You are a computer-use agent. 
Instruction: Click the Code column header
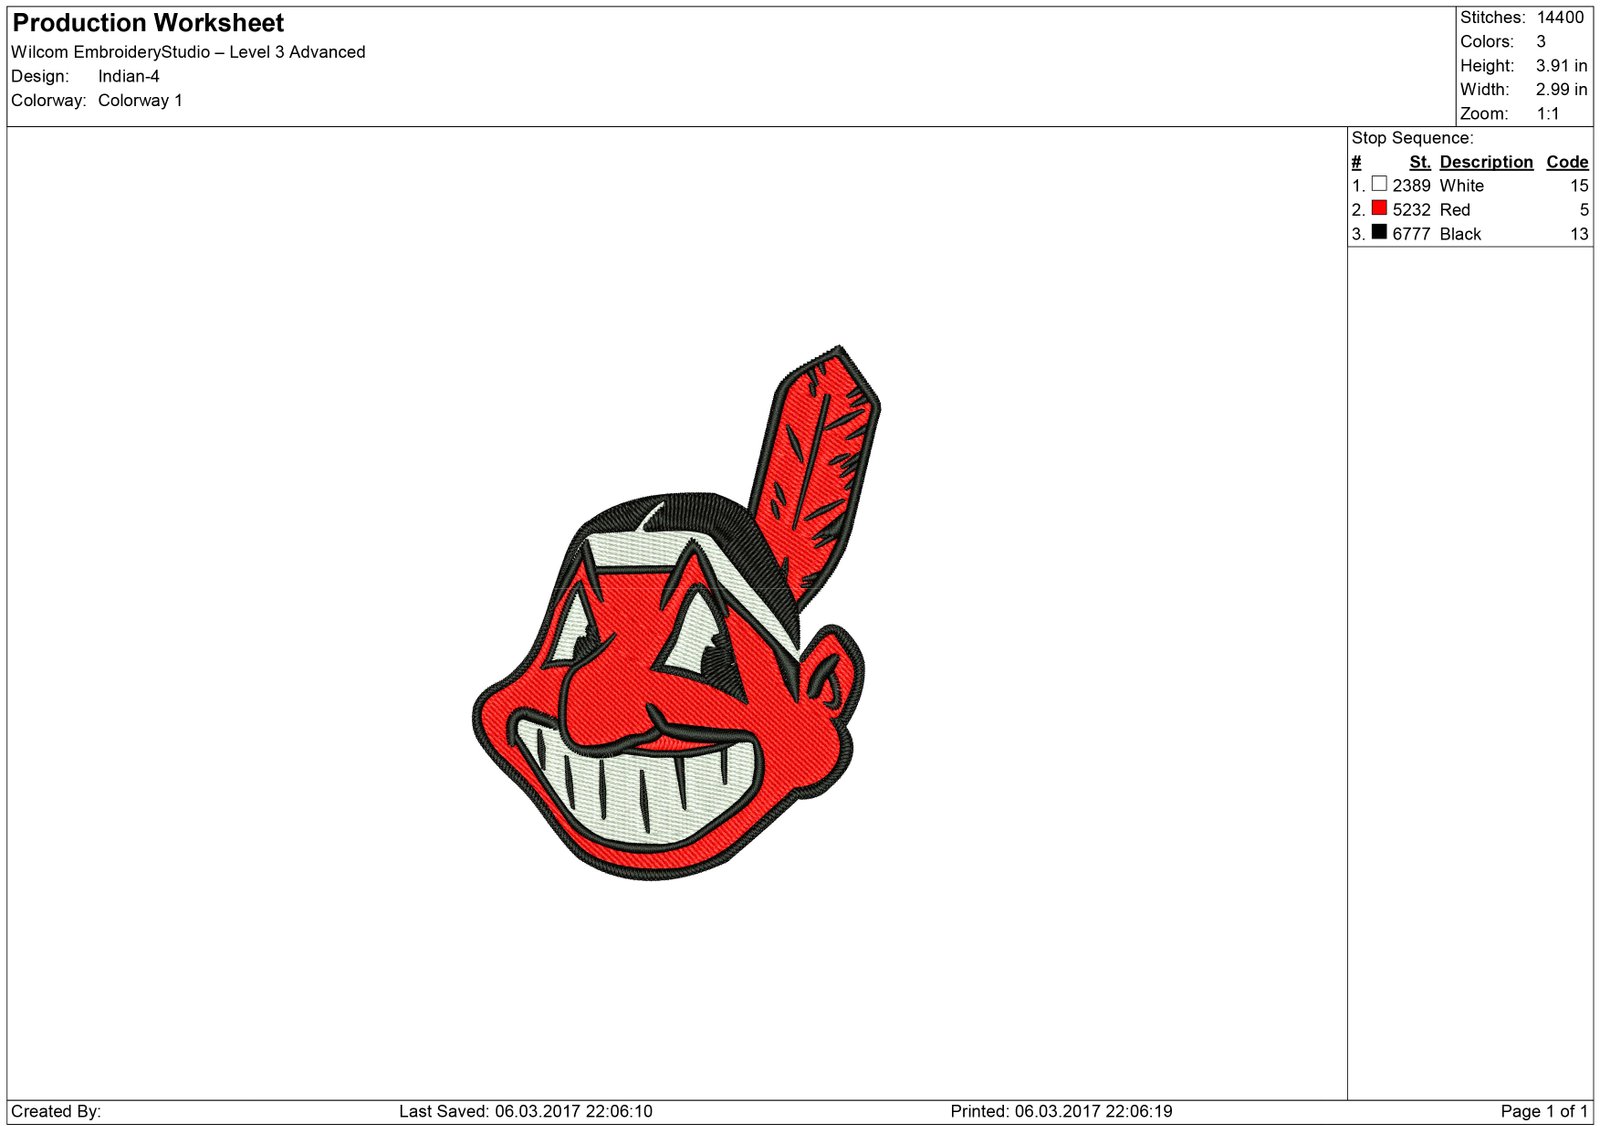(1566, 161)
